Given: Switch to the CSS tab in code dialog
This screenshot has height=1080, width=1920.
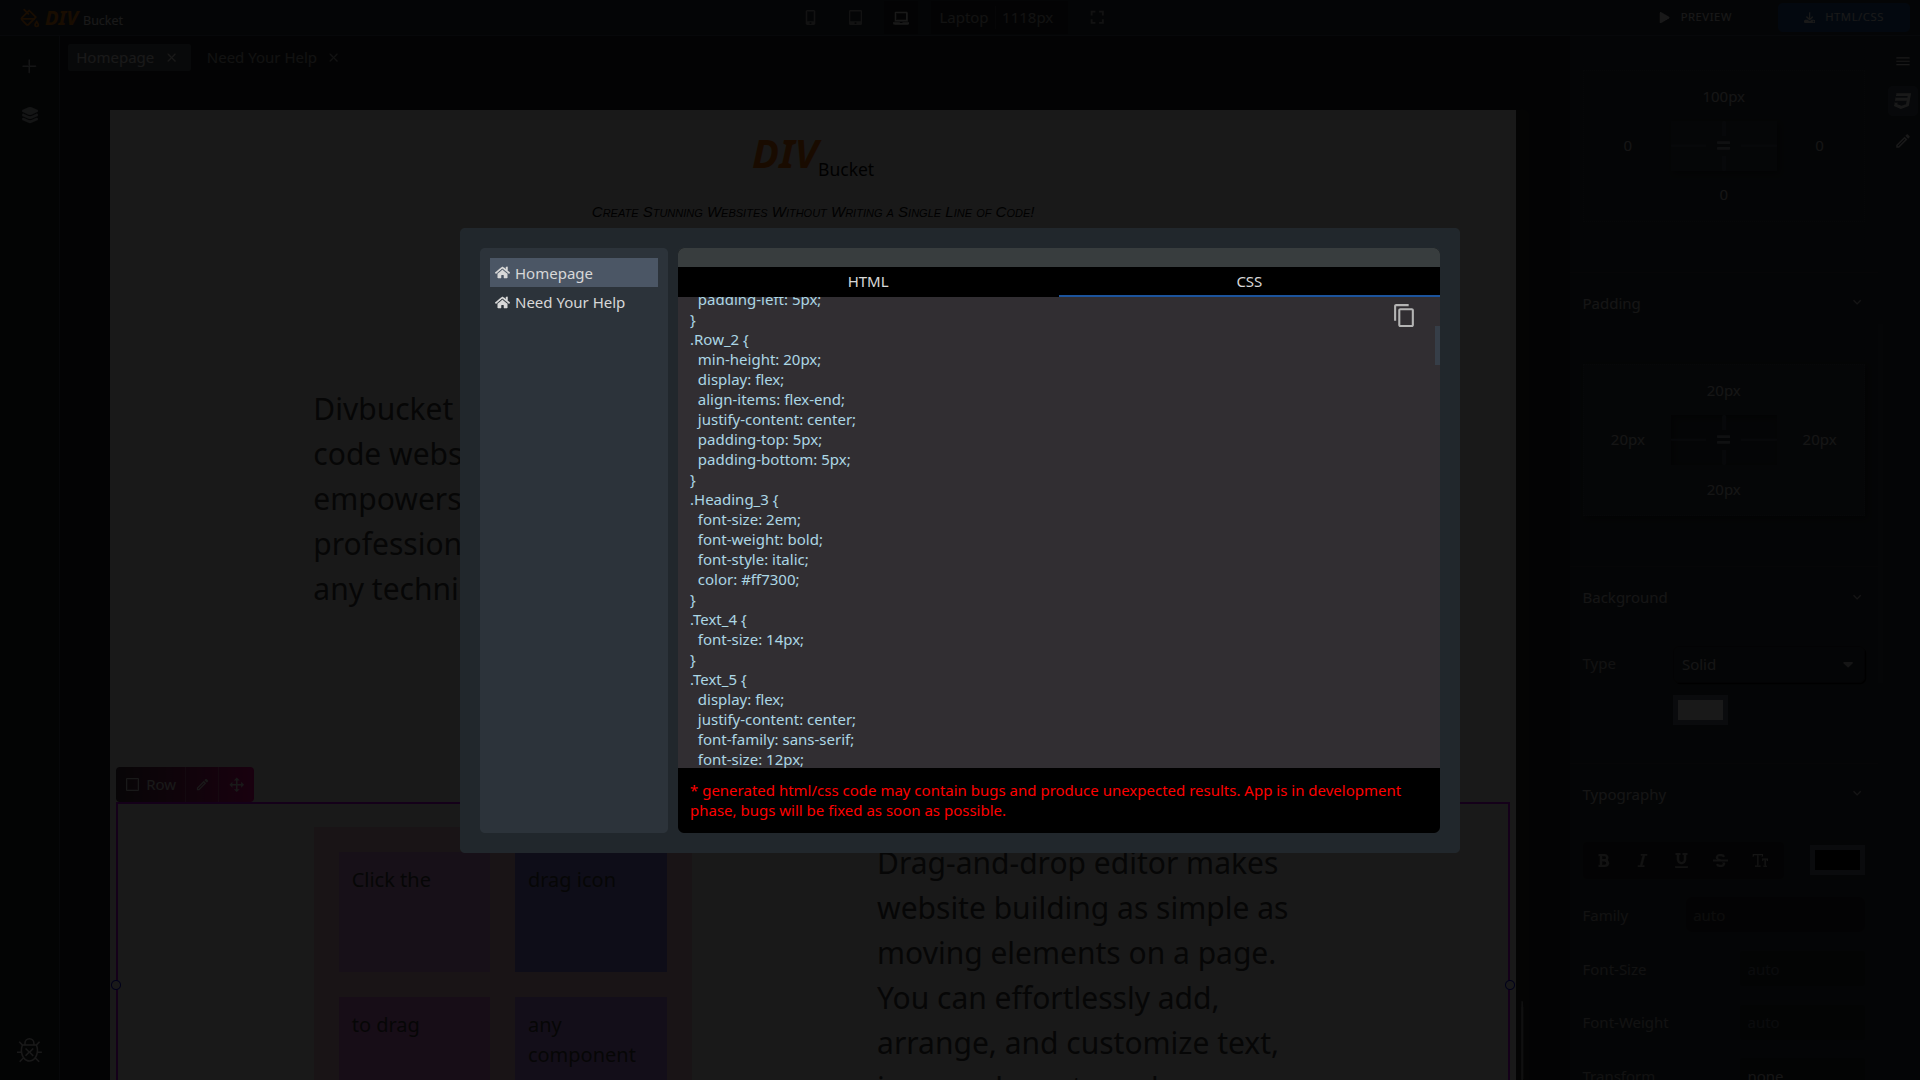Looking at the screenshot, I should [1249, 282].
